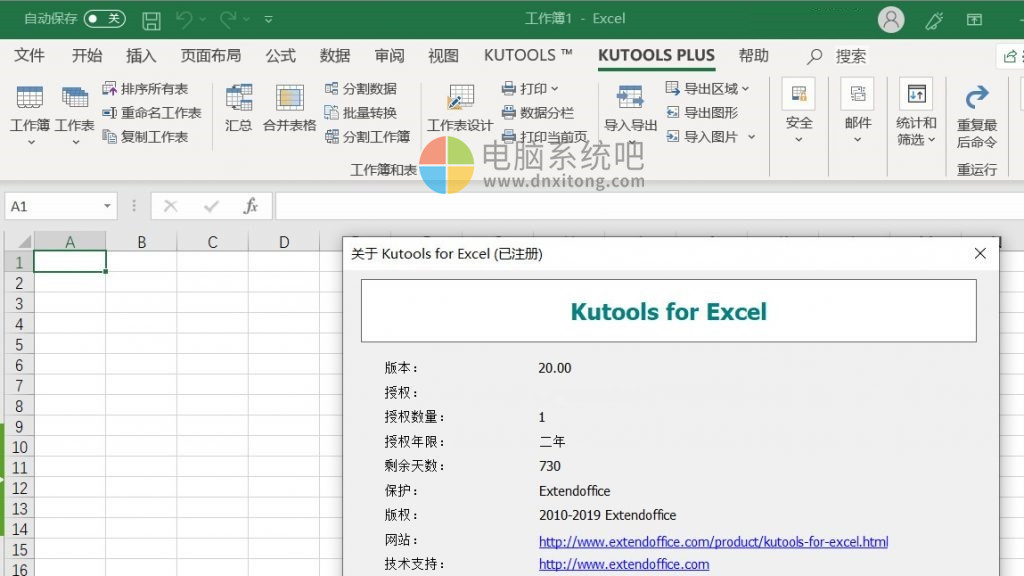This screenshot has height=576, width=1024.
Task: Switch to the 视图 tab
Action: (x=443, y=56)
